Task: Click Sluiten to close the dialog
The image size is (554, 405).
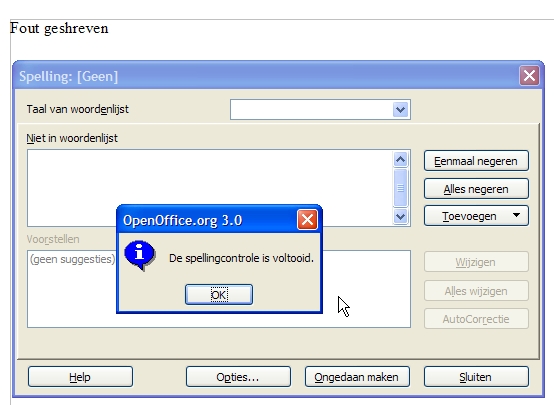Action: coord(476,377)
